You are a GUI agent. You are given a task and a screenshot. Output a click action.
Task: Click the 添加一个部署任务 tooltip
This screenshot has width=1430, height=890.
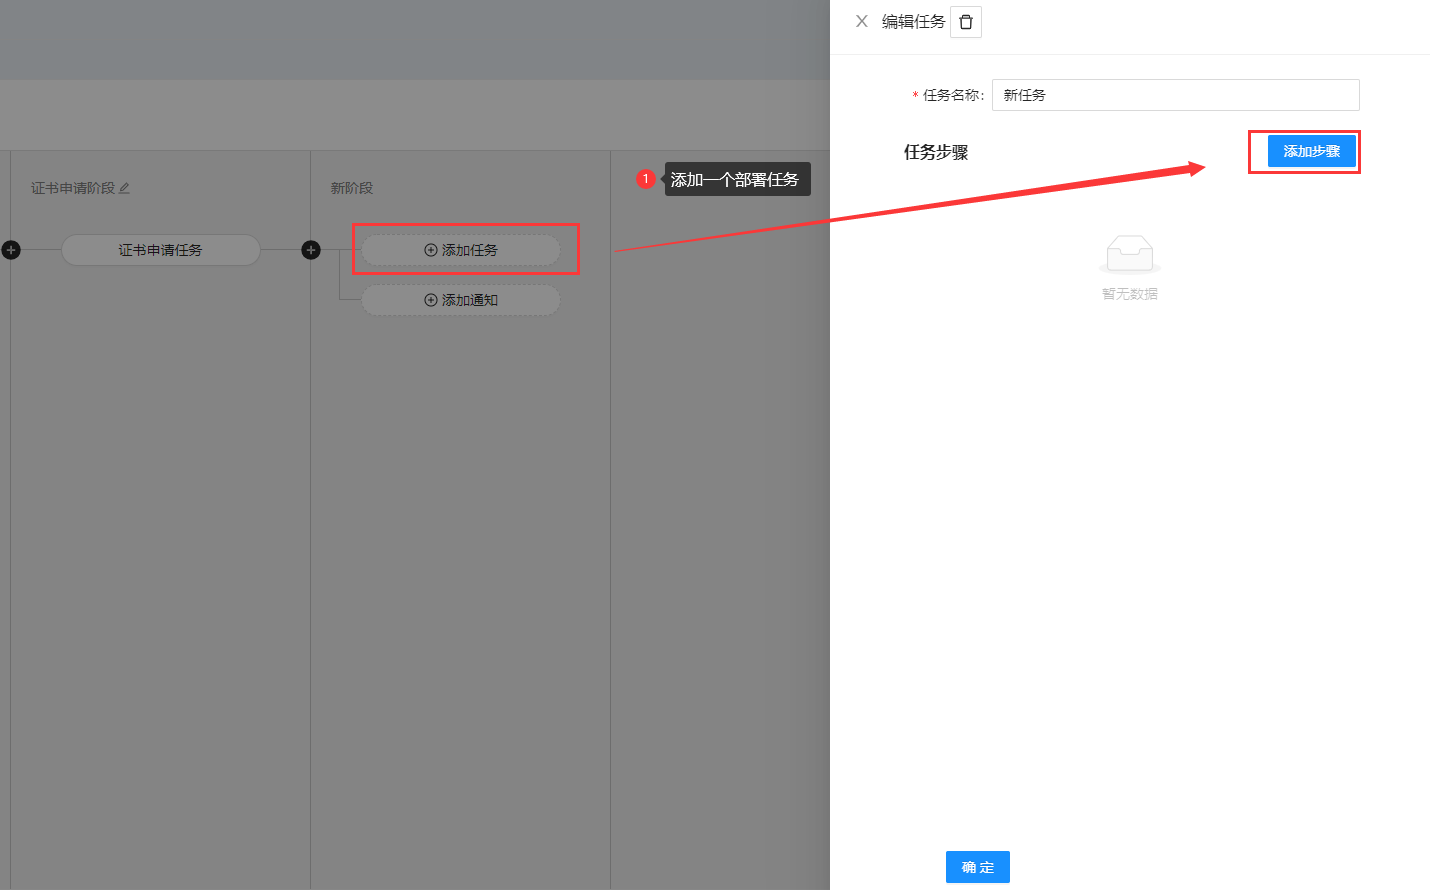pyautogui.click(x=735, y=180)
